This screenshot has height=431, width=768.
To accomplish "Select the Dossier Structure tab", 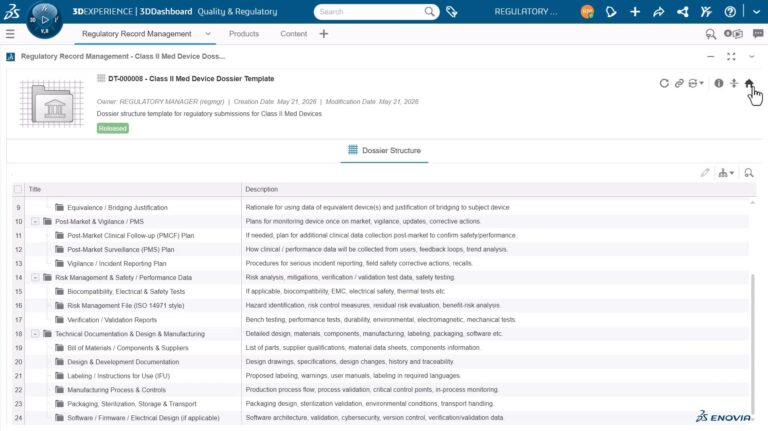I will [x=384, y=150].
